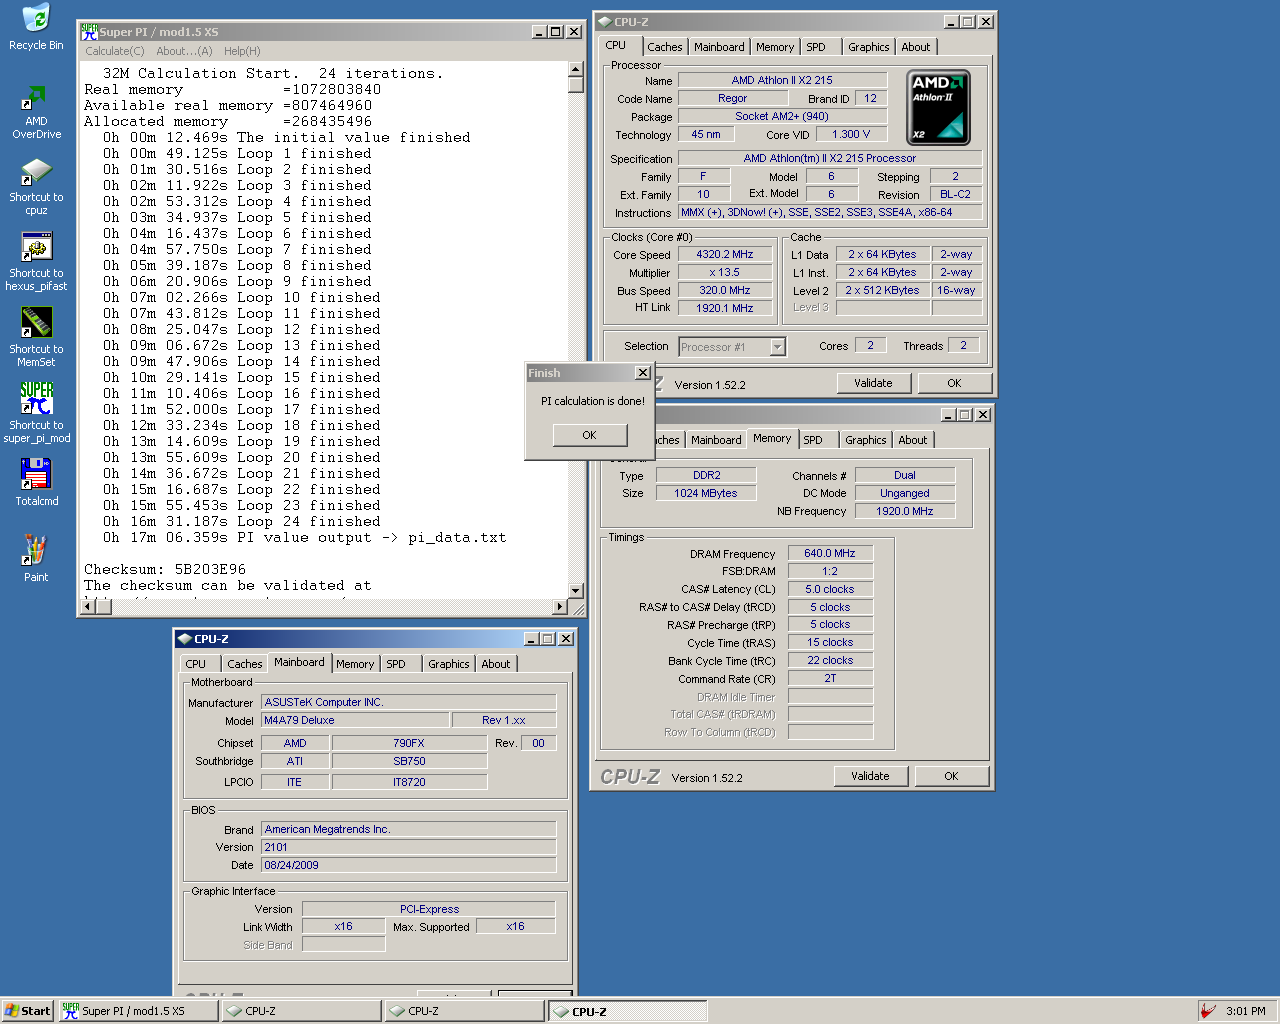
Task: Click OK in the CPU-Z Memory window
Action: 951,776
